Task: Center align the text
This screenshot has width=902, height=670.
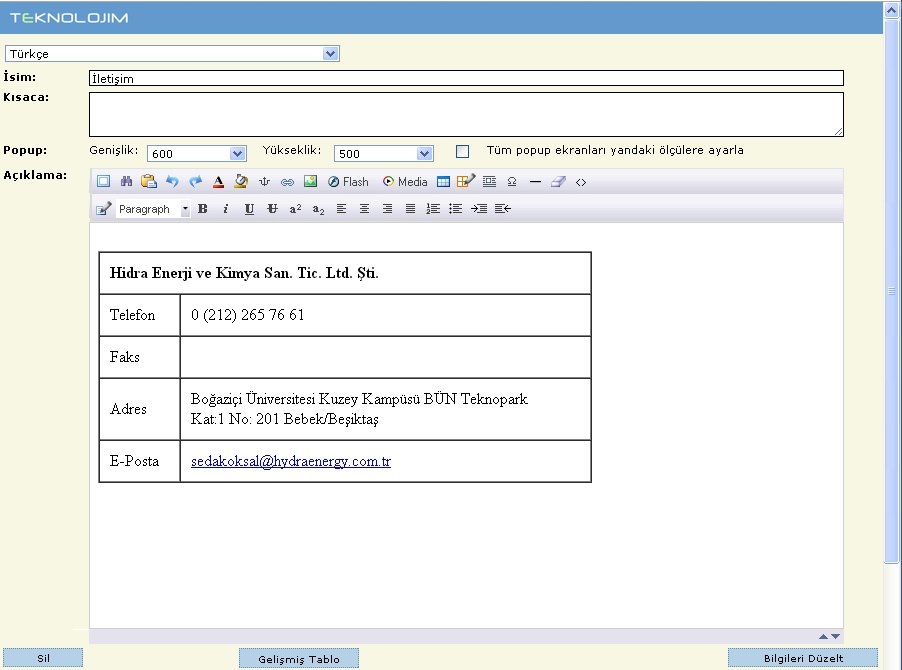Action: click(x=364, y=209)
